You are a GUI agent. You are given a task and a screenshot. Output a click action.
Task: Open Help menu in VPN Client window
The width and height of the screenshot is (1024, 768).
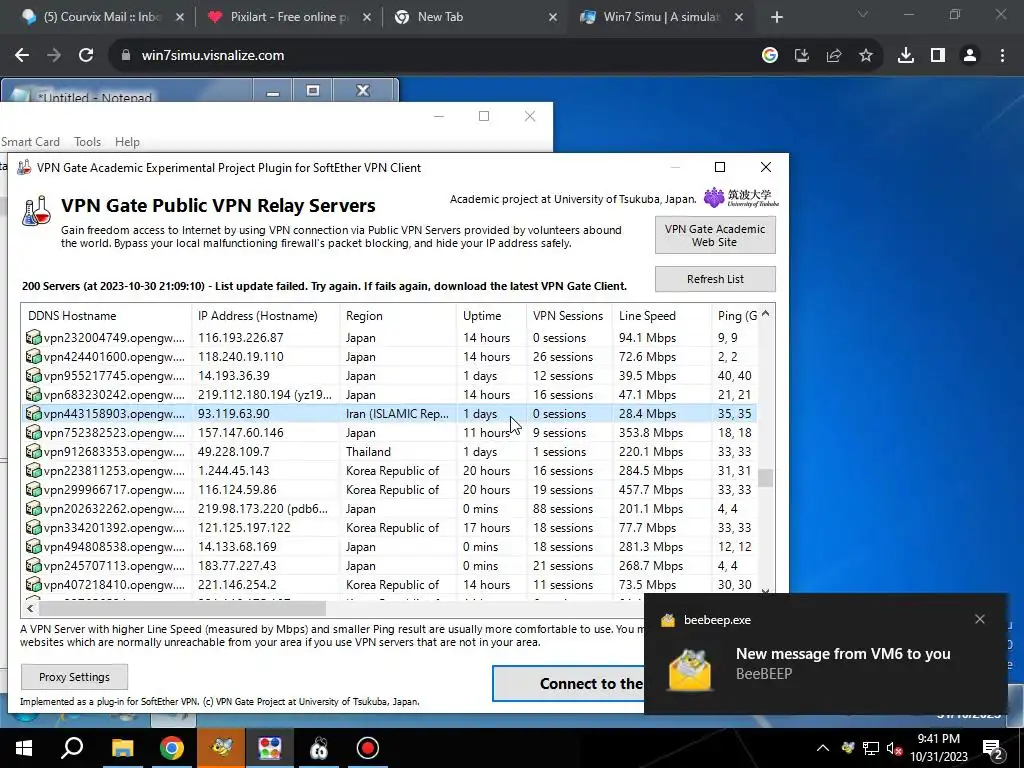click(127, 142)
